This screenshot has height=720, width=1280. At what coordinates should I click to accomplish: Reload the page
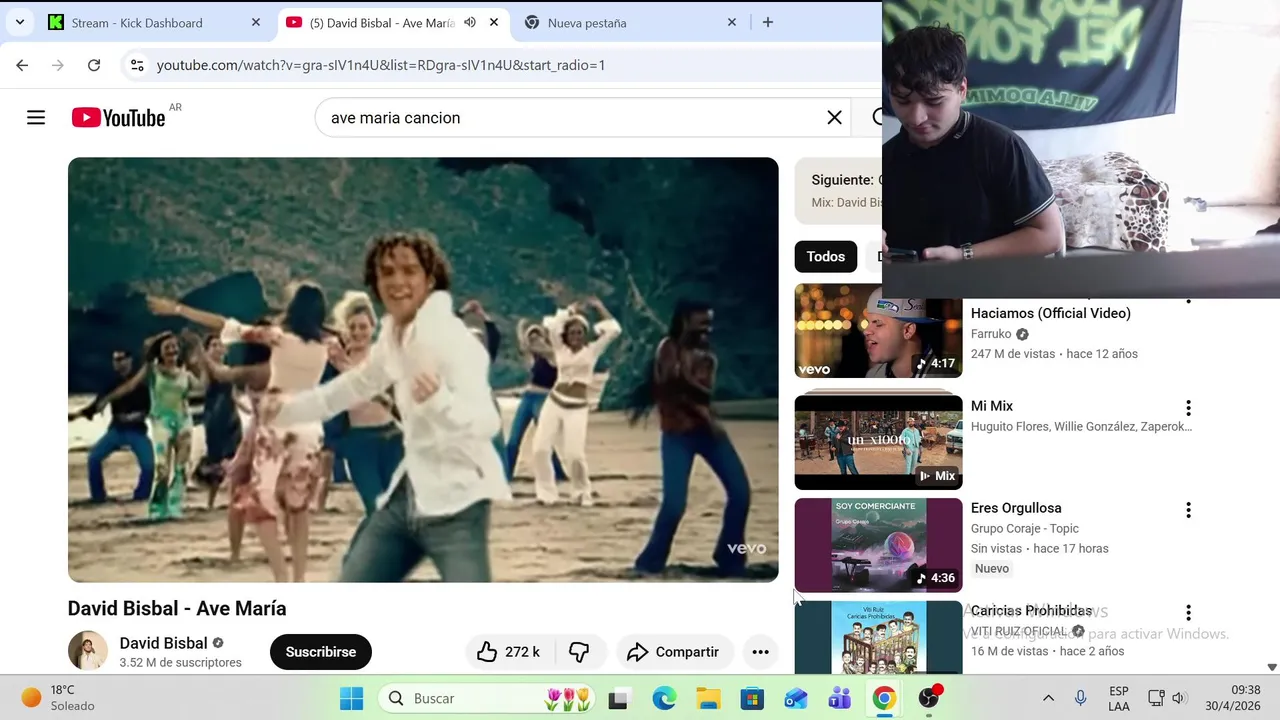click(x=94, y=65)
